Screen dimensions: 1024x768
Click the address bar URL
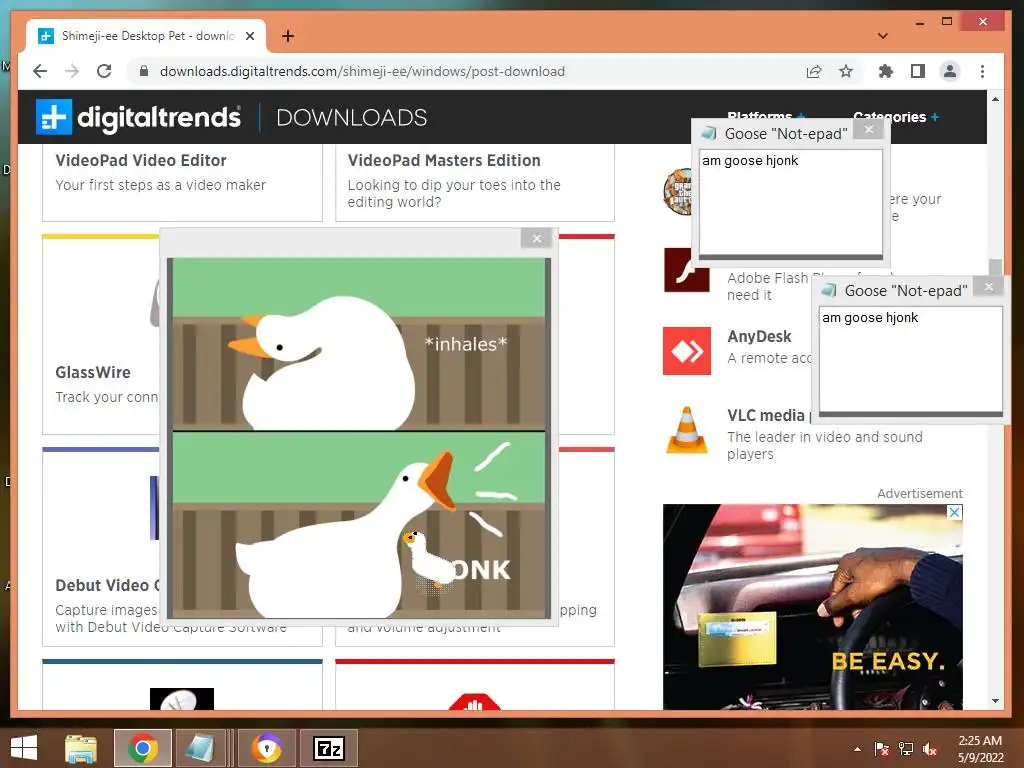pos(362,71)
